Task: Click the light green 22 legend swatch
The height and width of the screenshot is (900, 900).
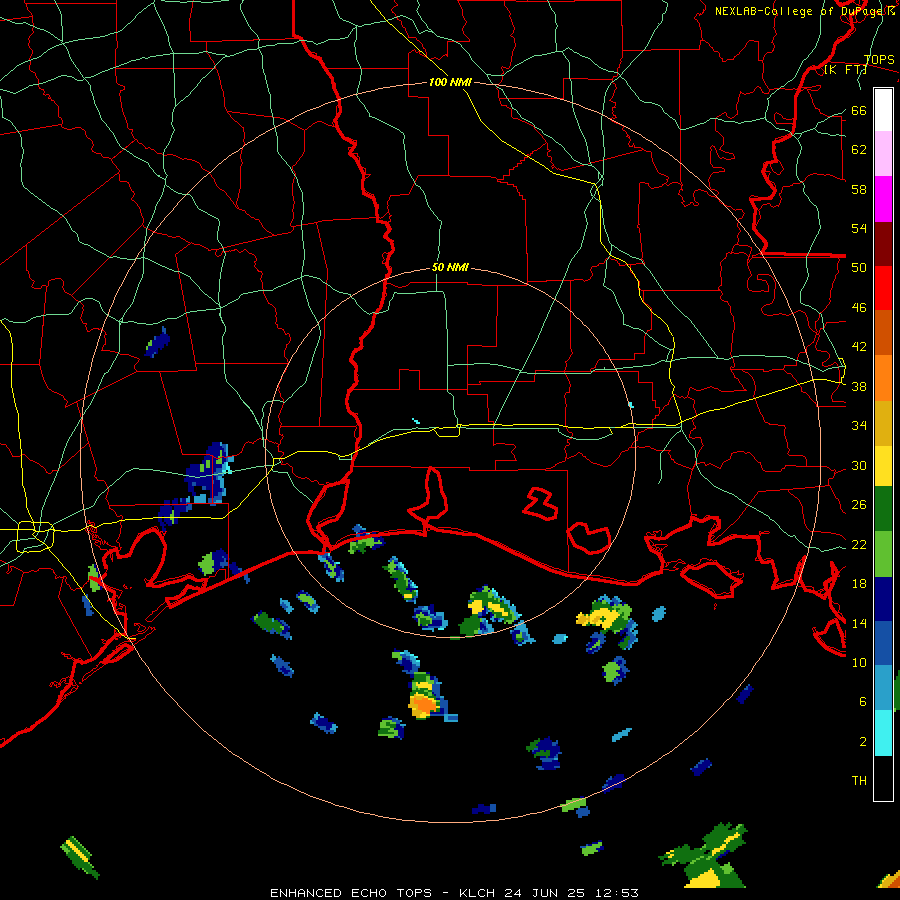Action: [883, 554]
